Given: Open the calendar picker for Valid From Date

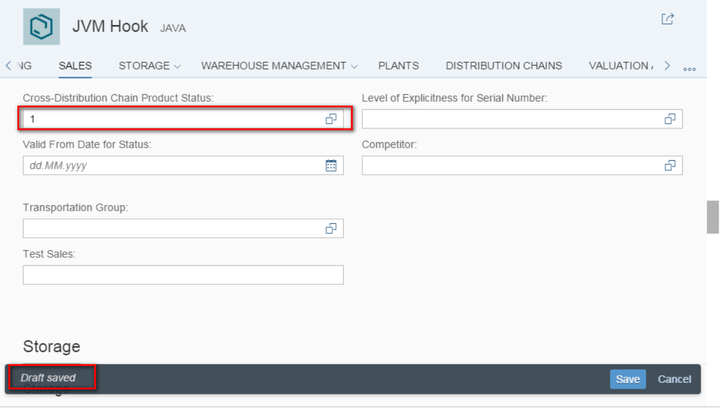Looking at the screenshot, I should [x=331, y=165].
